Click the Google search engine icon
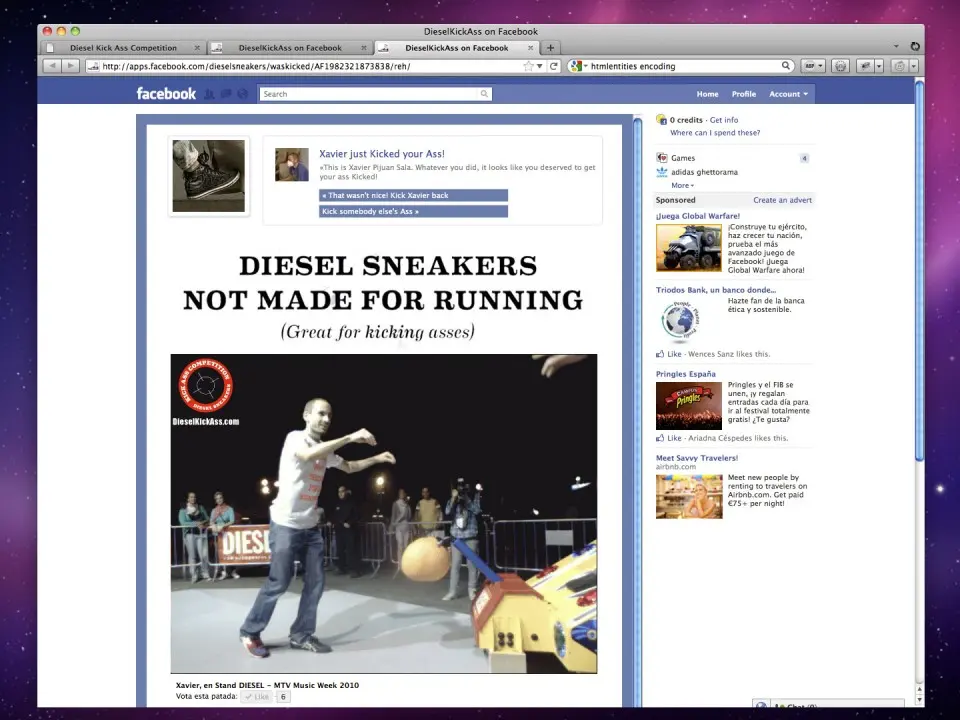Image resolution: width=960 pixels, height=720 pixels. pyautogui.click(x=575, y=66)
